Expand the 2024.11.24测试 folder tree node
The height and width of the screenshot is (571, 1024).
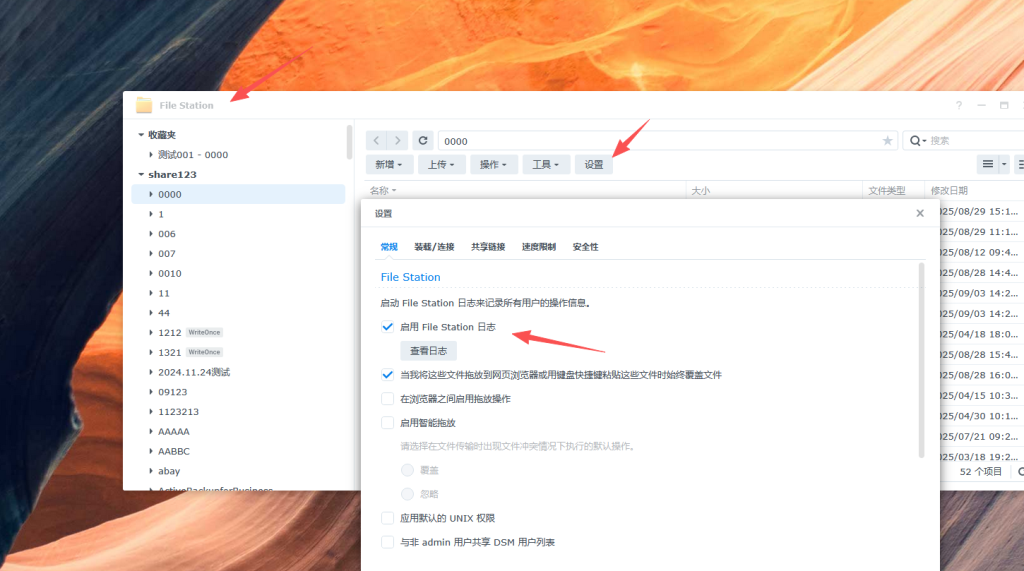pos(151,372)
